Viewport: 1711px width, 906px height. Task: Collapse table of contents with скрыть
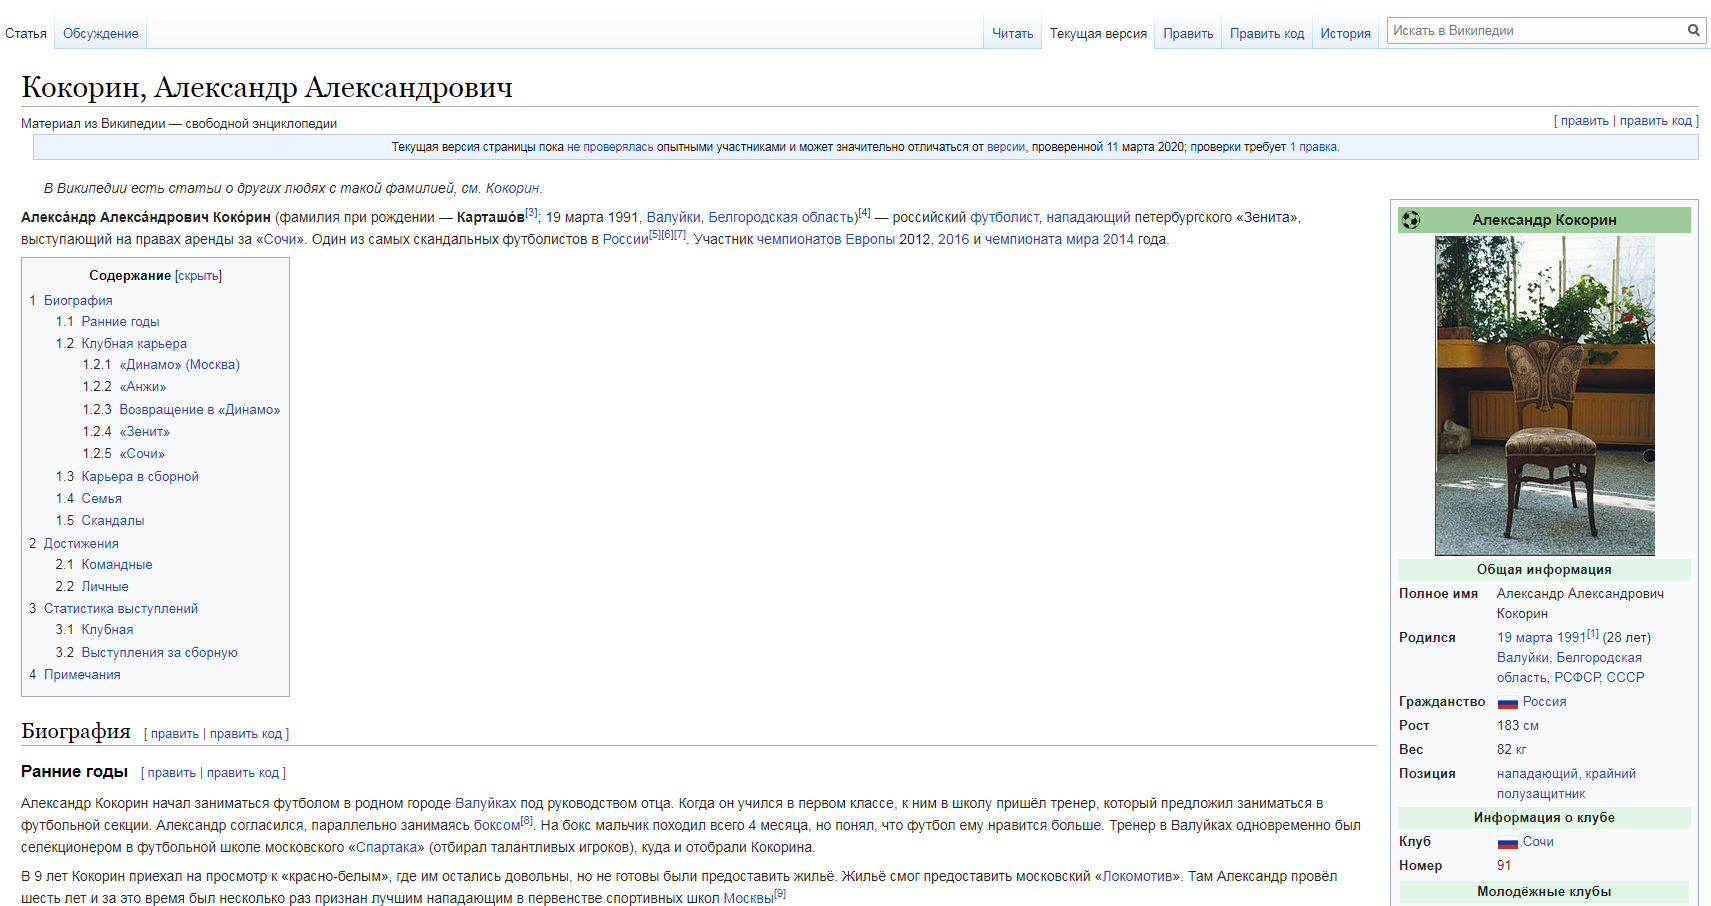click(x=198, y=276)
